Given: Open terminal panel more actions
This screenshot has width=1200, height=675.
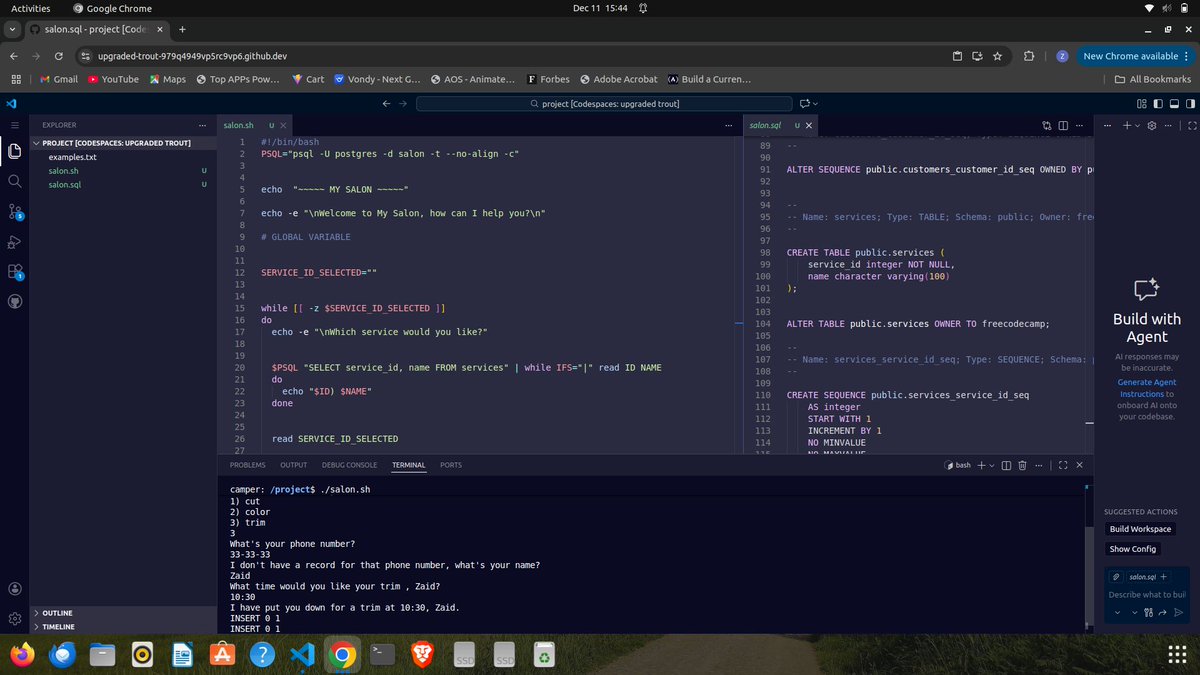Looking at the screenshot, I should 1038,465.
